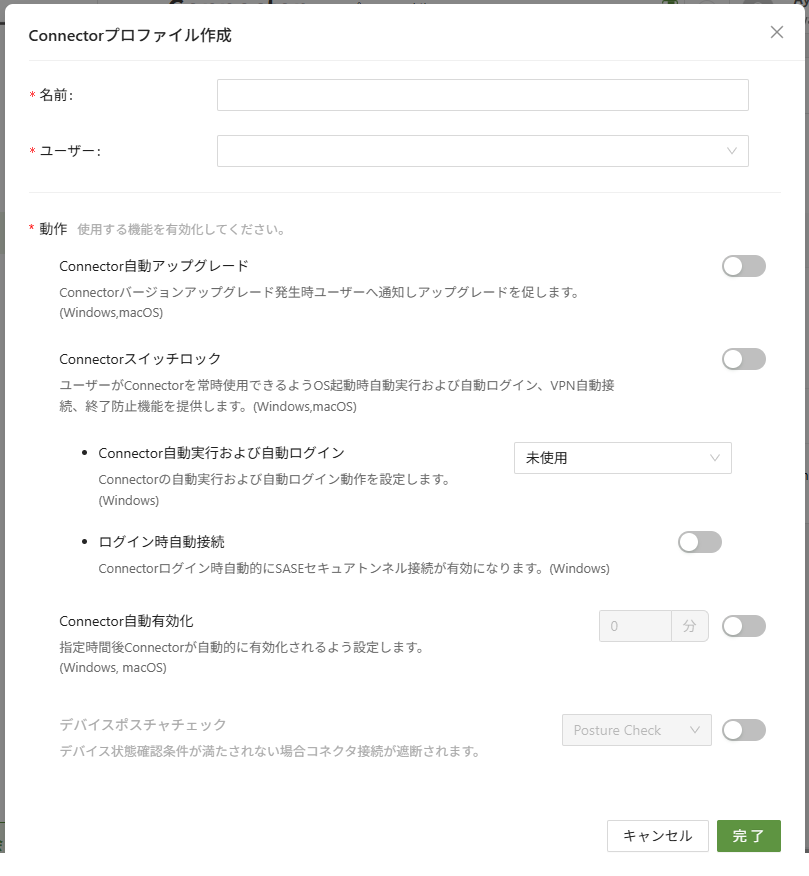
Task: Click the minutes (分) number field
Action: click(634, 625)
